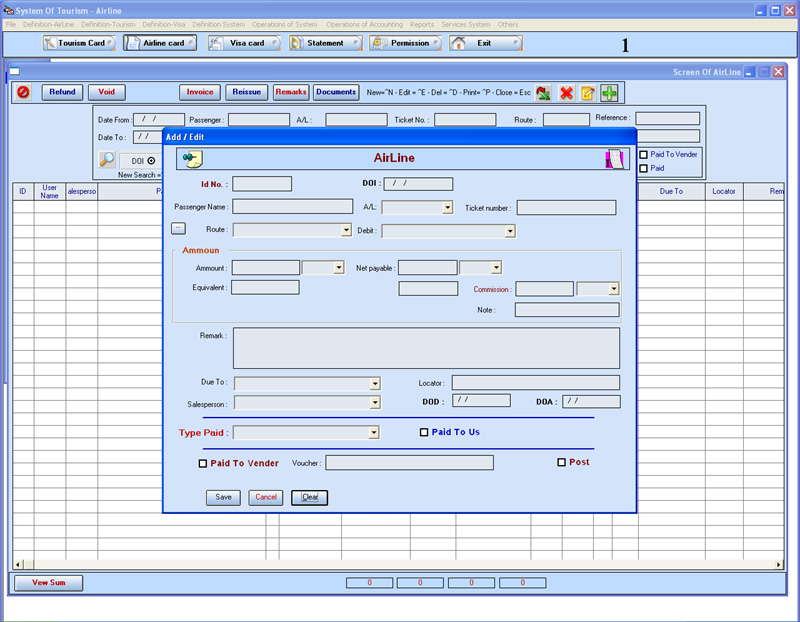Image resolution: width=800 pixels, height=622 pixels.
Task: Check the Post checkbox
Action: [x=562, y=462]
